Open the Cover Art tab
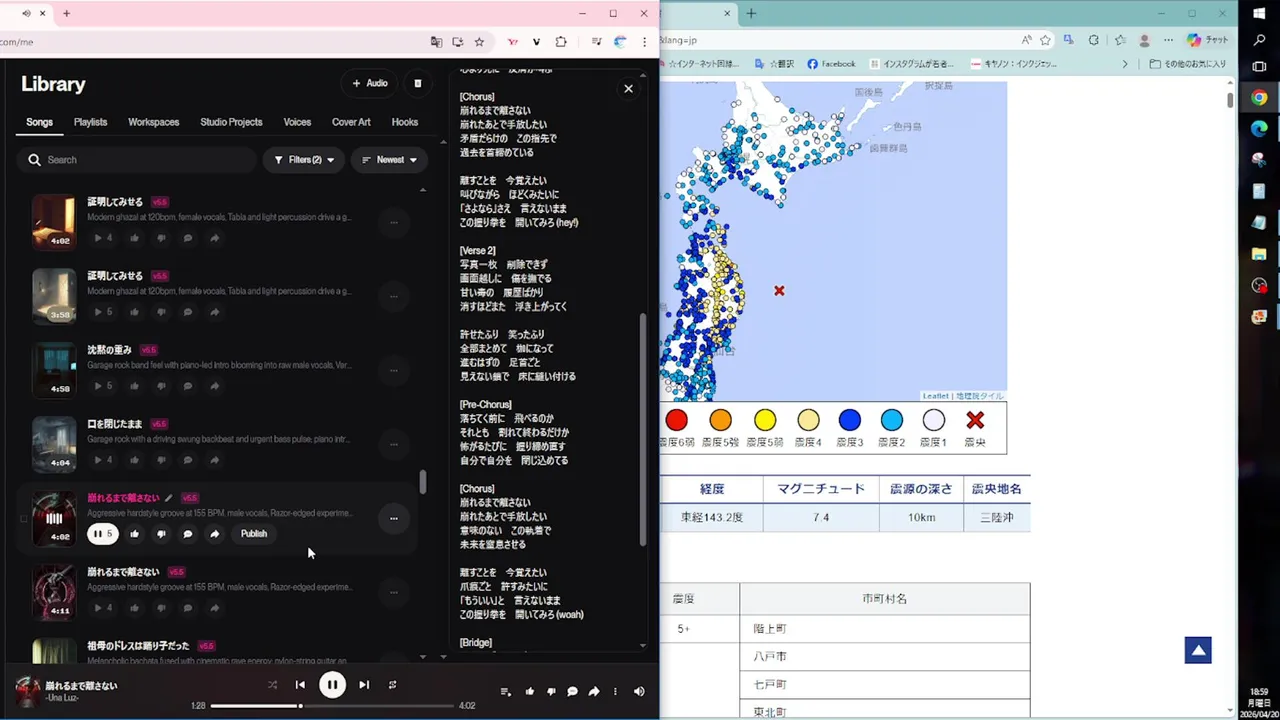This screenshot has width=1280, height=720. [x=351, y=122]
